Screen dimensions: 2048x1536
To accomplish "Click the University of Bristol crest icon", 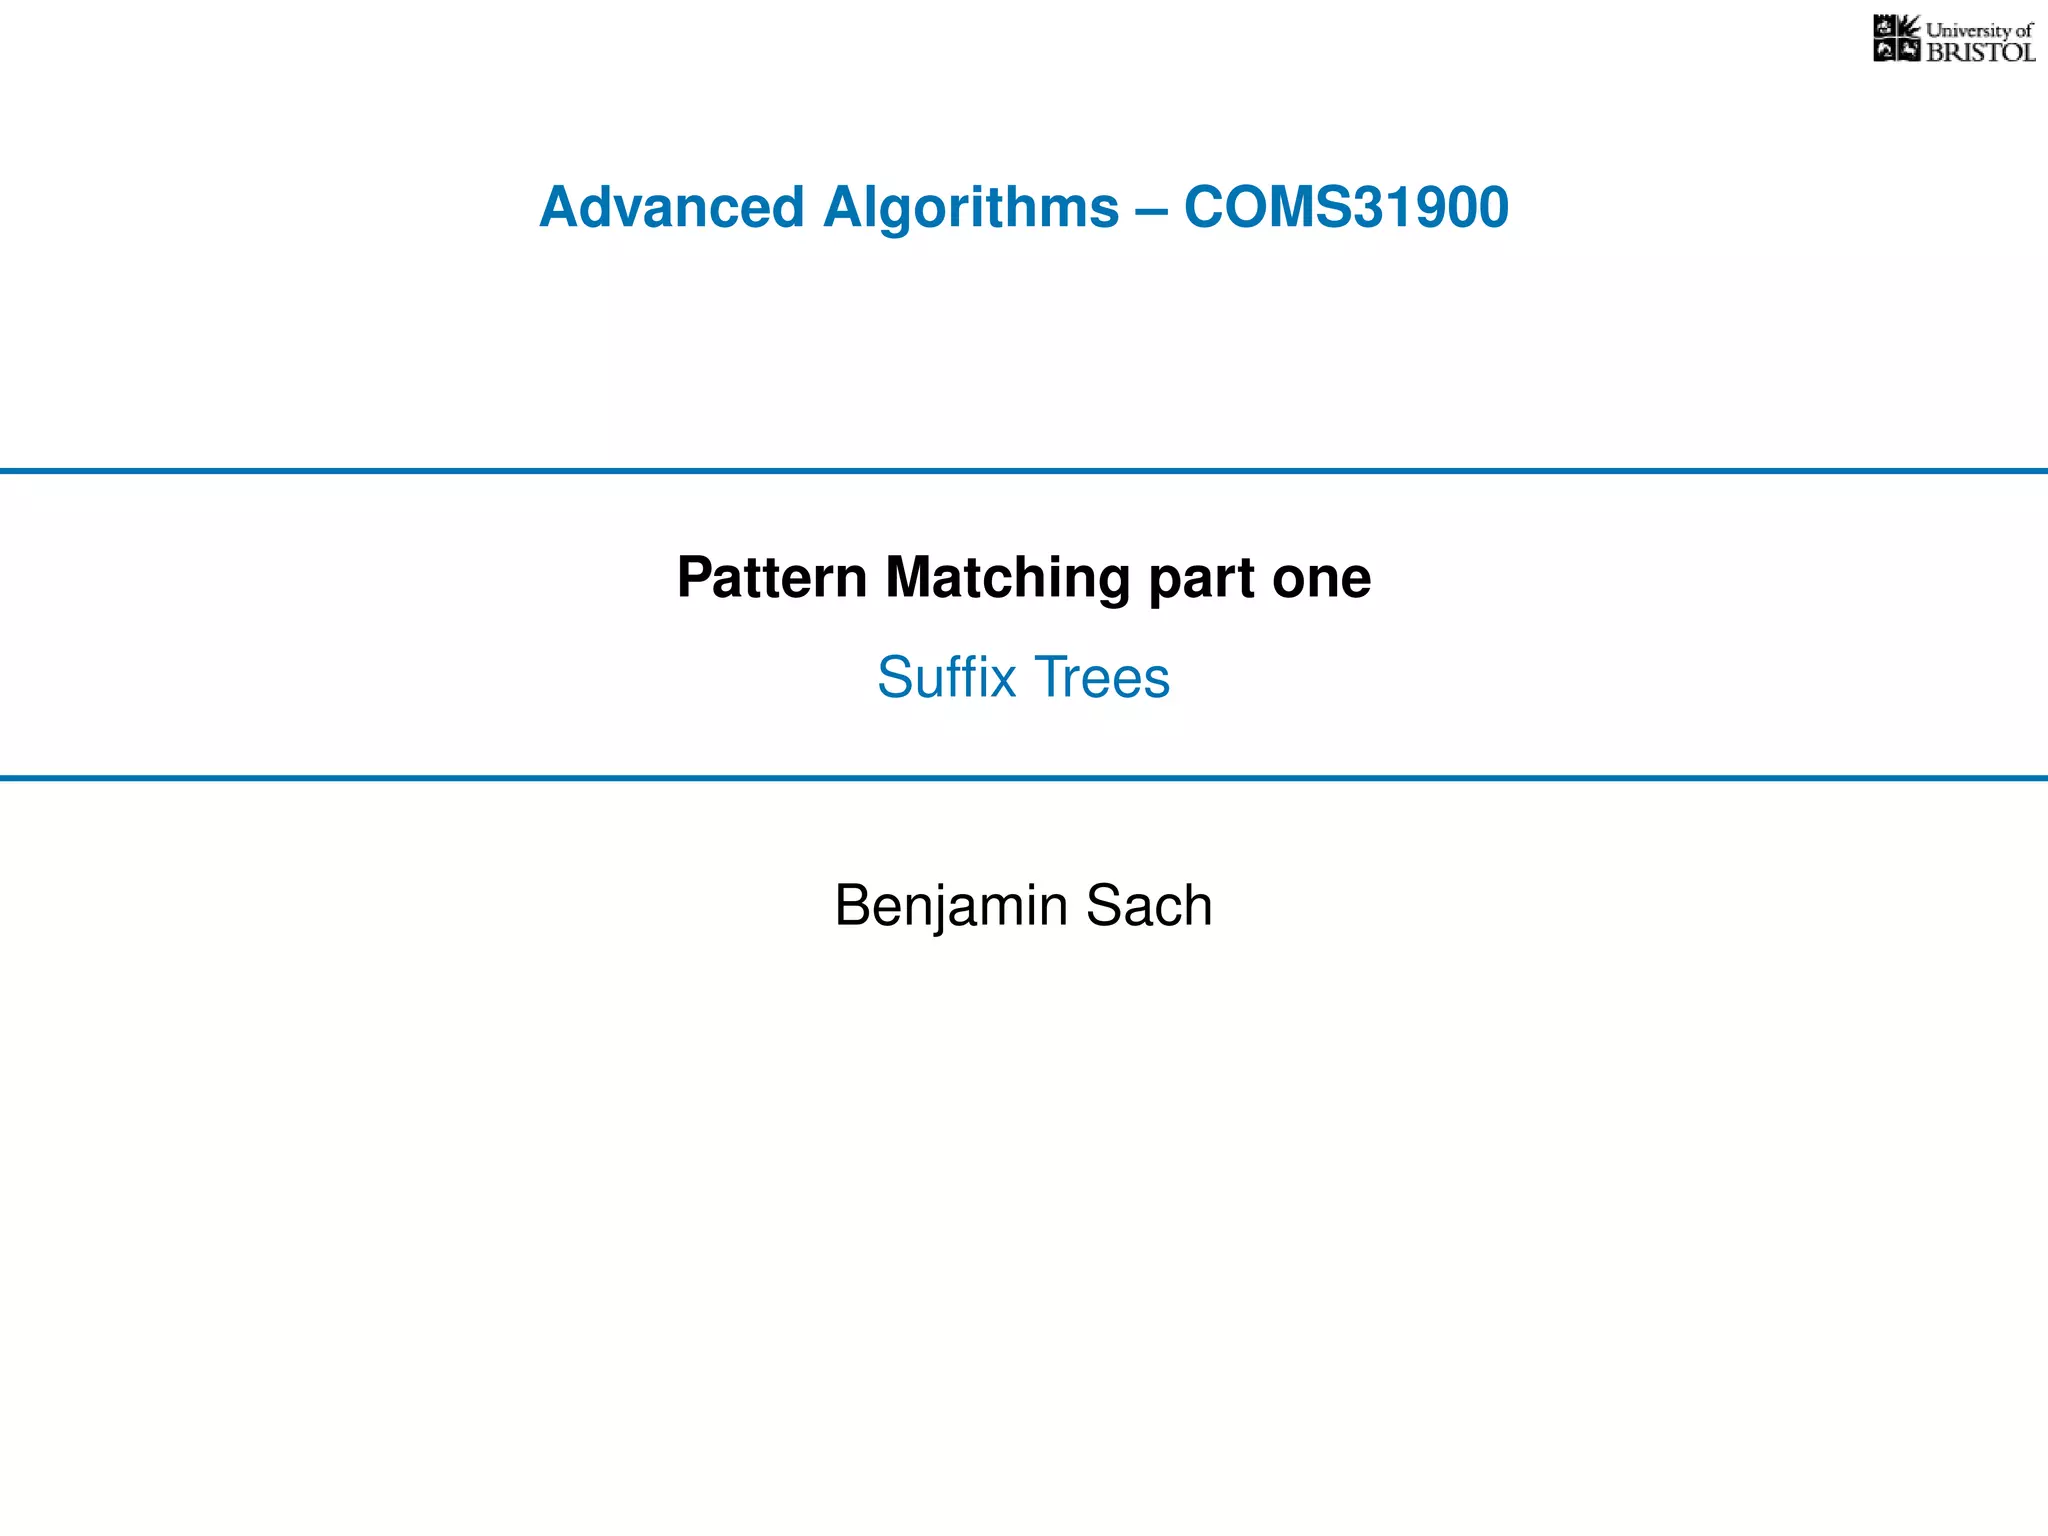I will (x=1897, y=39).
